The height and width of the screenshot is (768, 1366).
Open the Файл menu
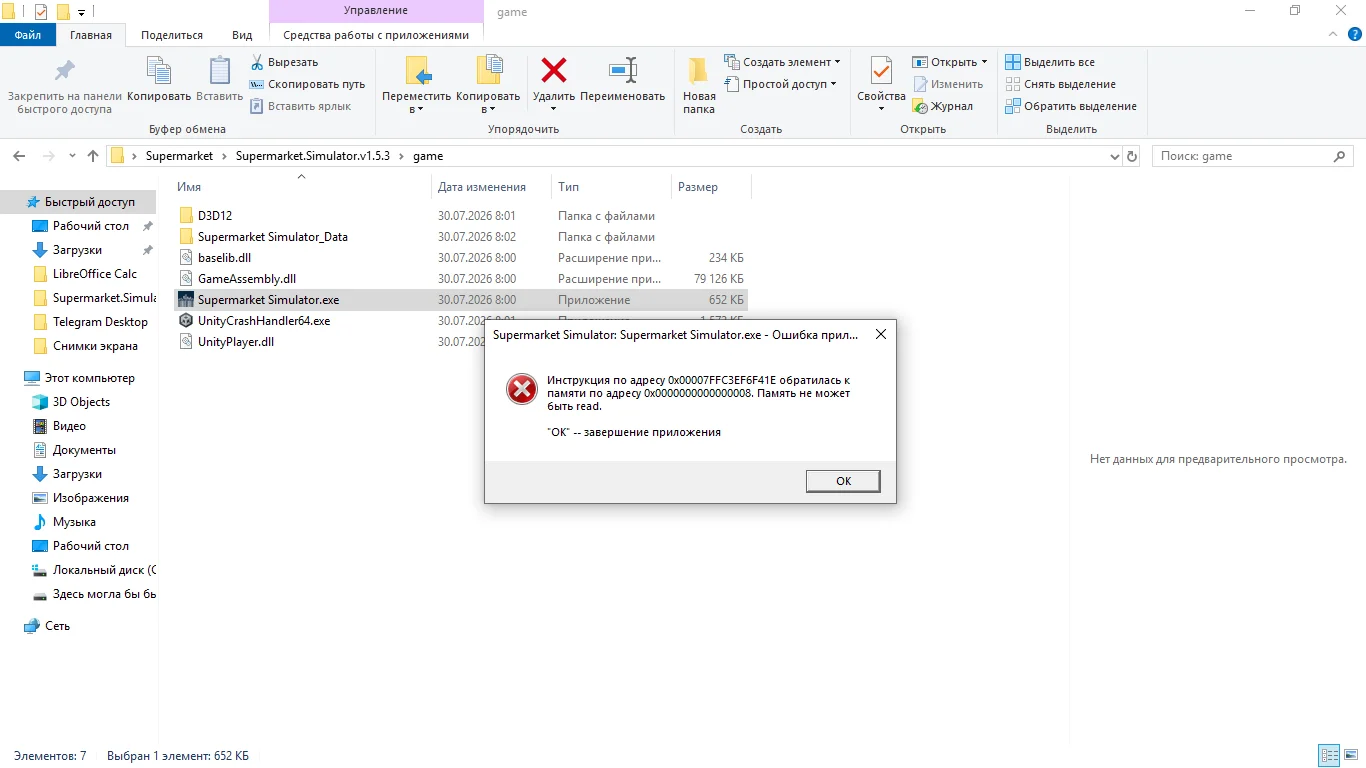point(28,34)
